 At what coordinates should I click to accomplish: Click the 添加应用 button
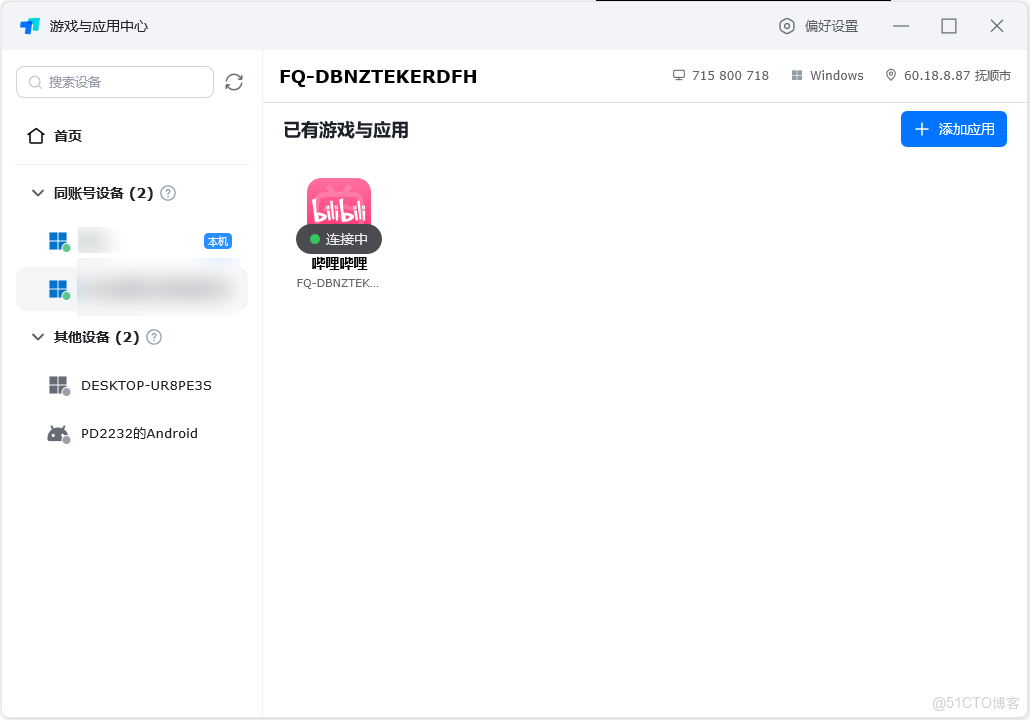953,129
